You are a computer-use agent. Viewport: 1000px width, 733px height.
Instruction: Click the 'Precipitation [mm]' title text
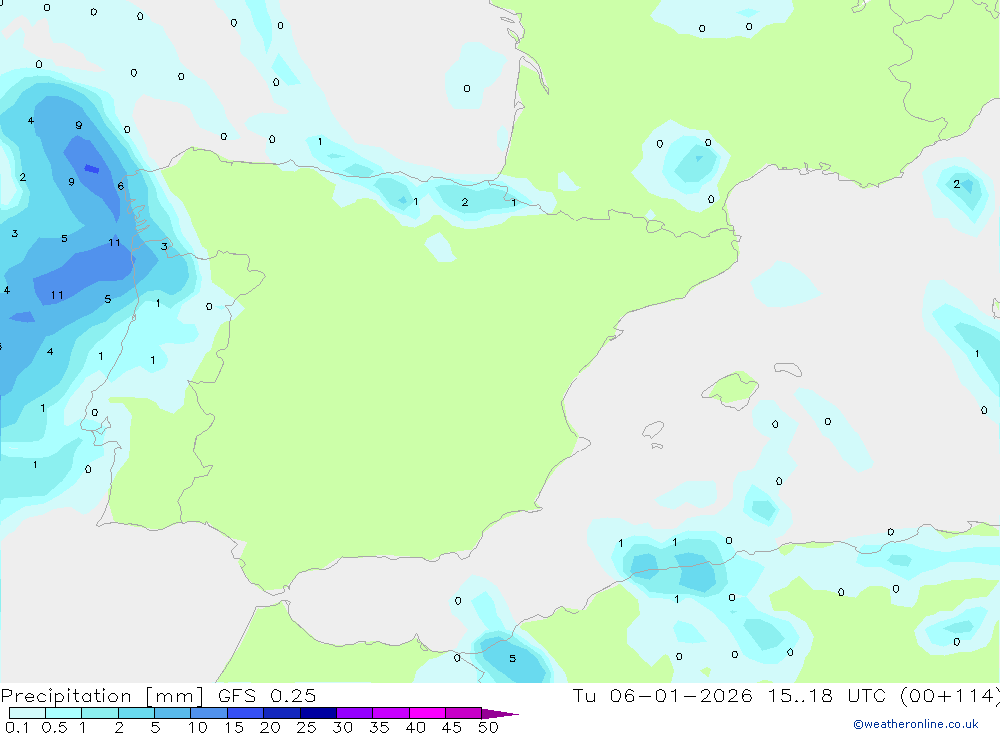point(102,696)
